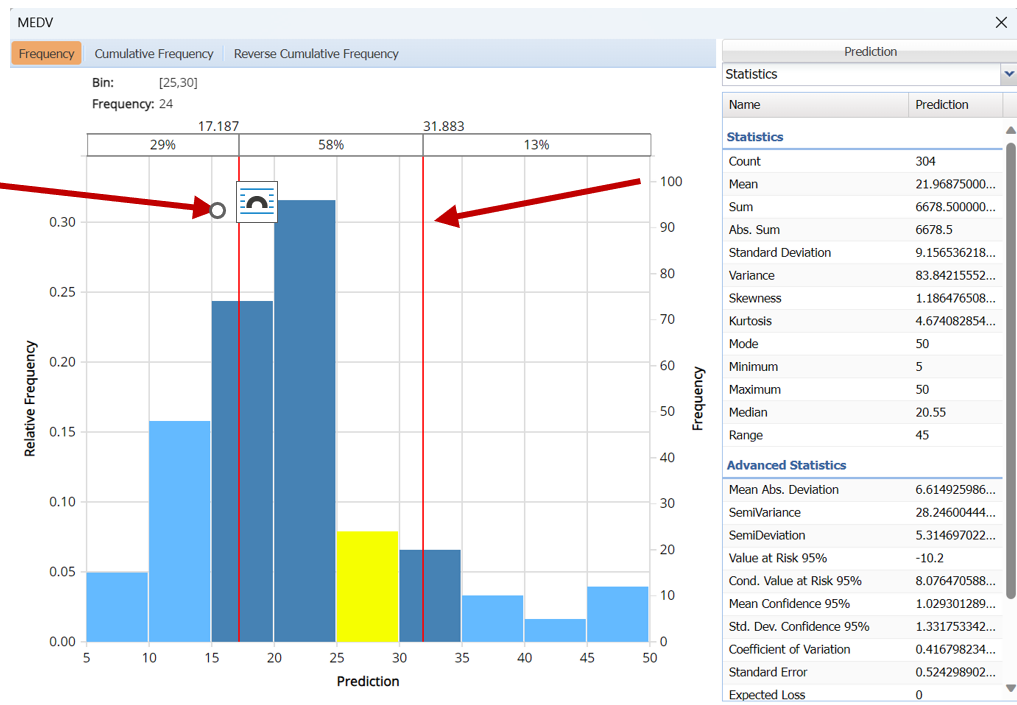Collapse the Statistics section header
This screenshot has height=705, width=1017.
pos(755,137)
